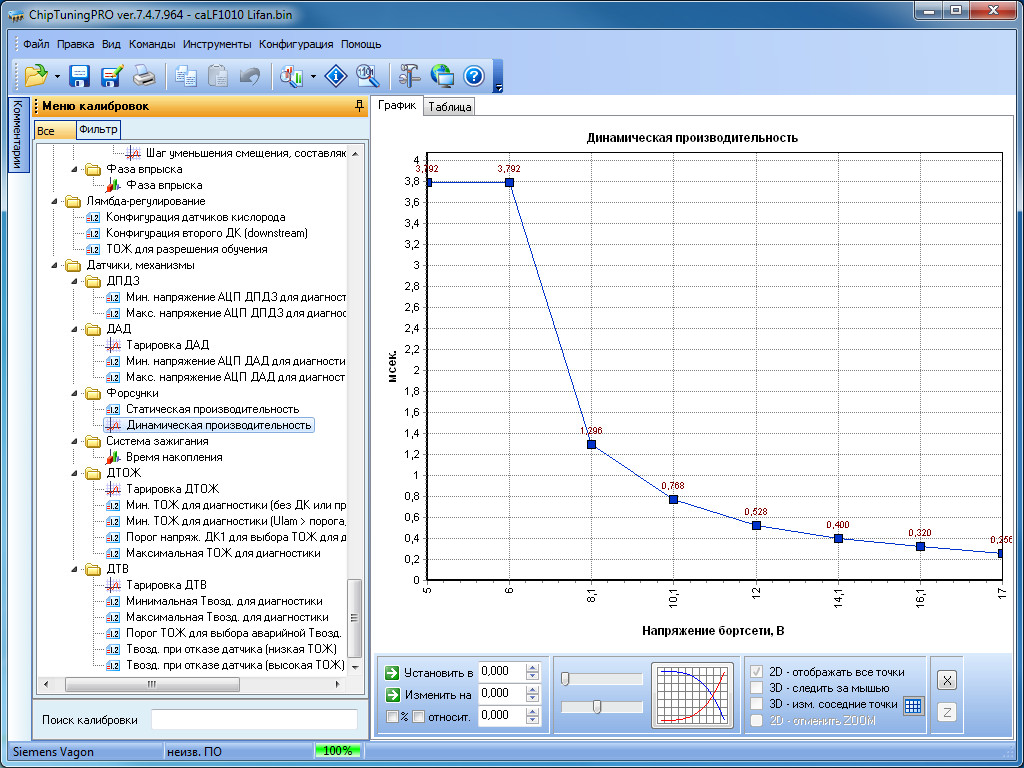This screenshot has height=768, width=1024.
Task: Open the blue diamond info icon
Action: [x=337, y=75]
